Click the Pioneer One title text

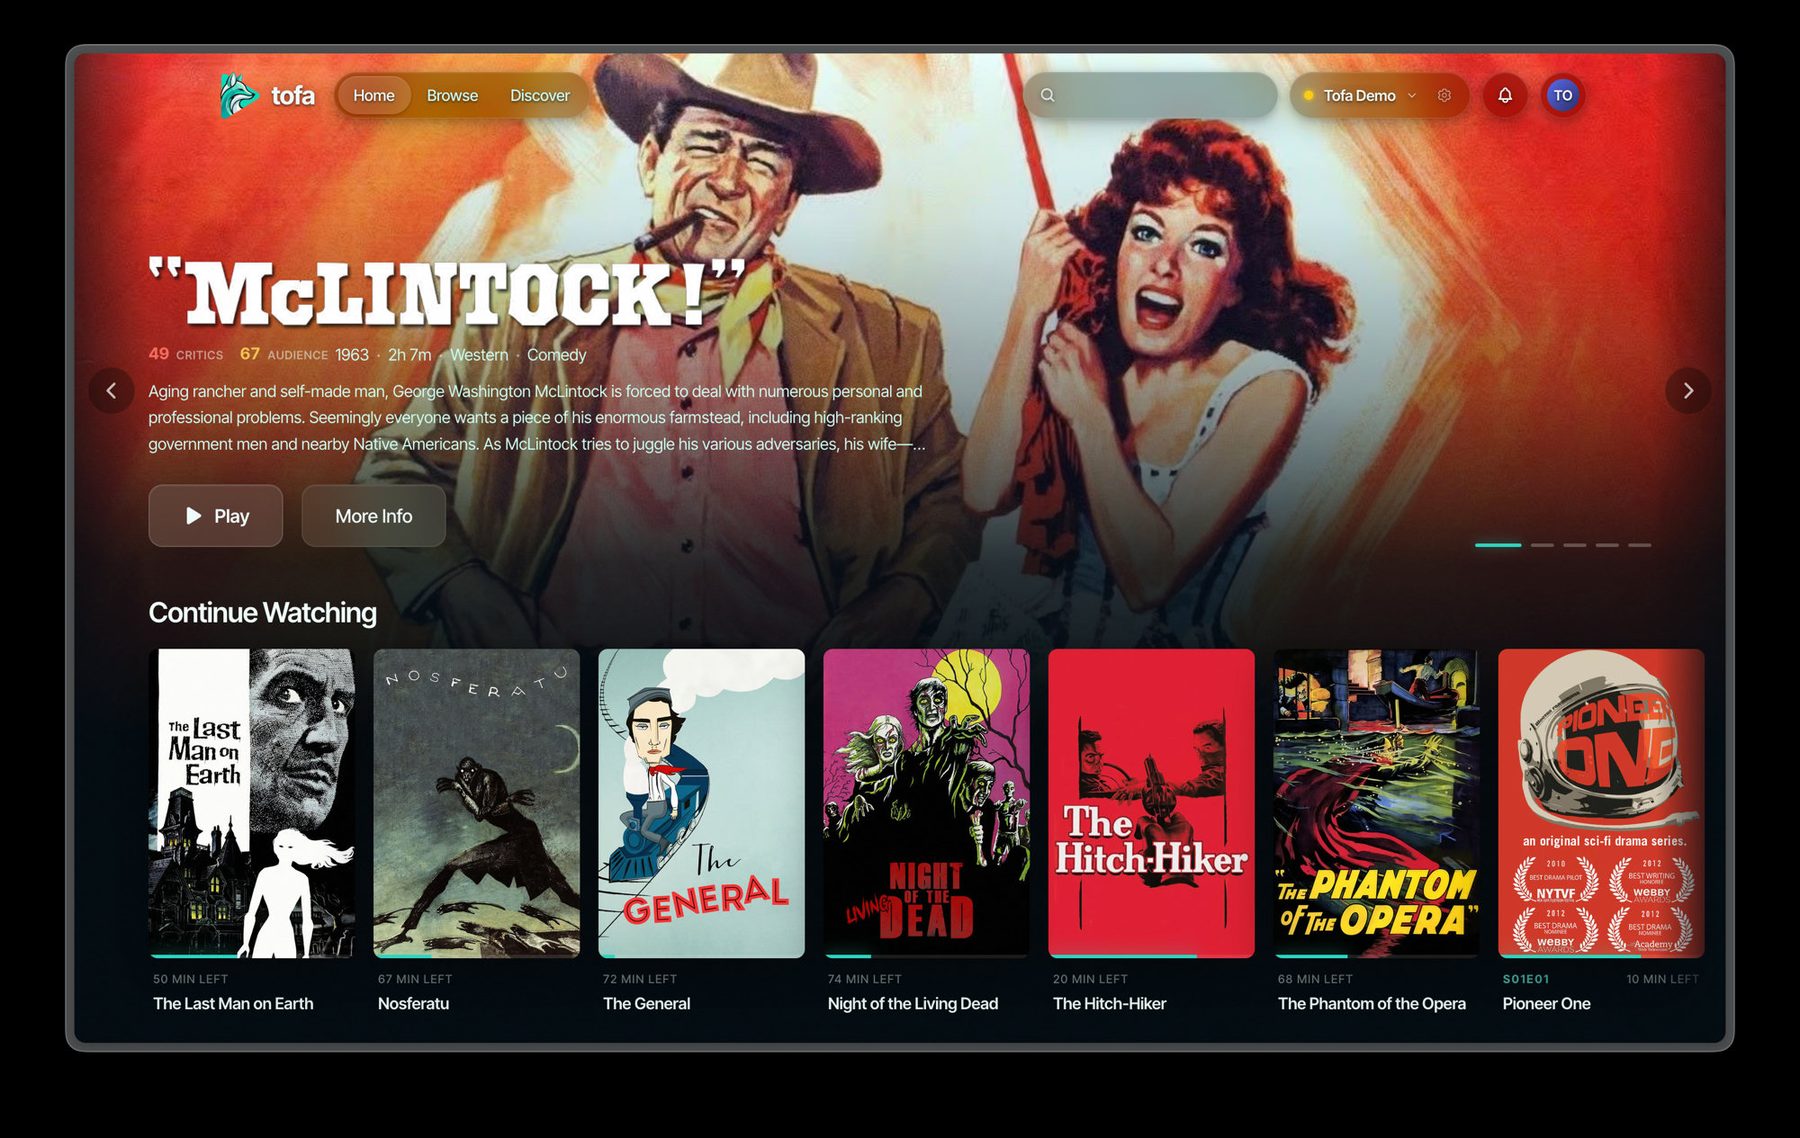pos(1547,1003)
